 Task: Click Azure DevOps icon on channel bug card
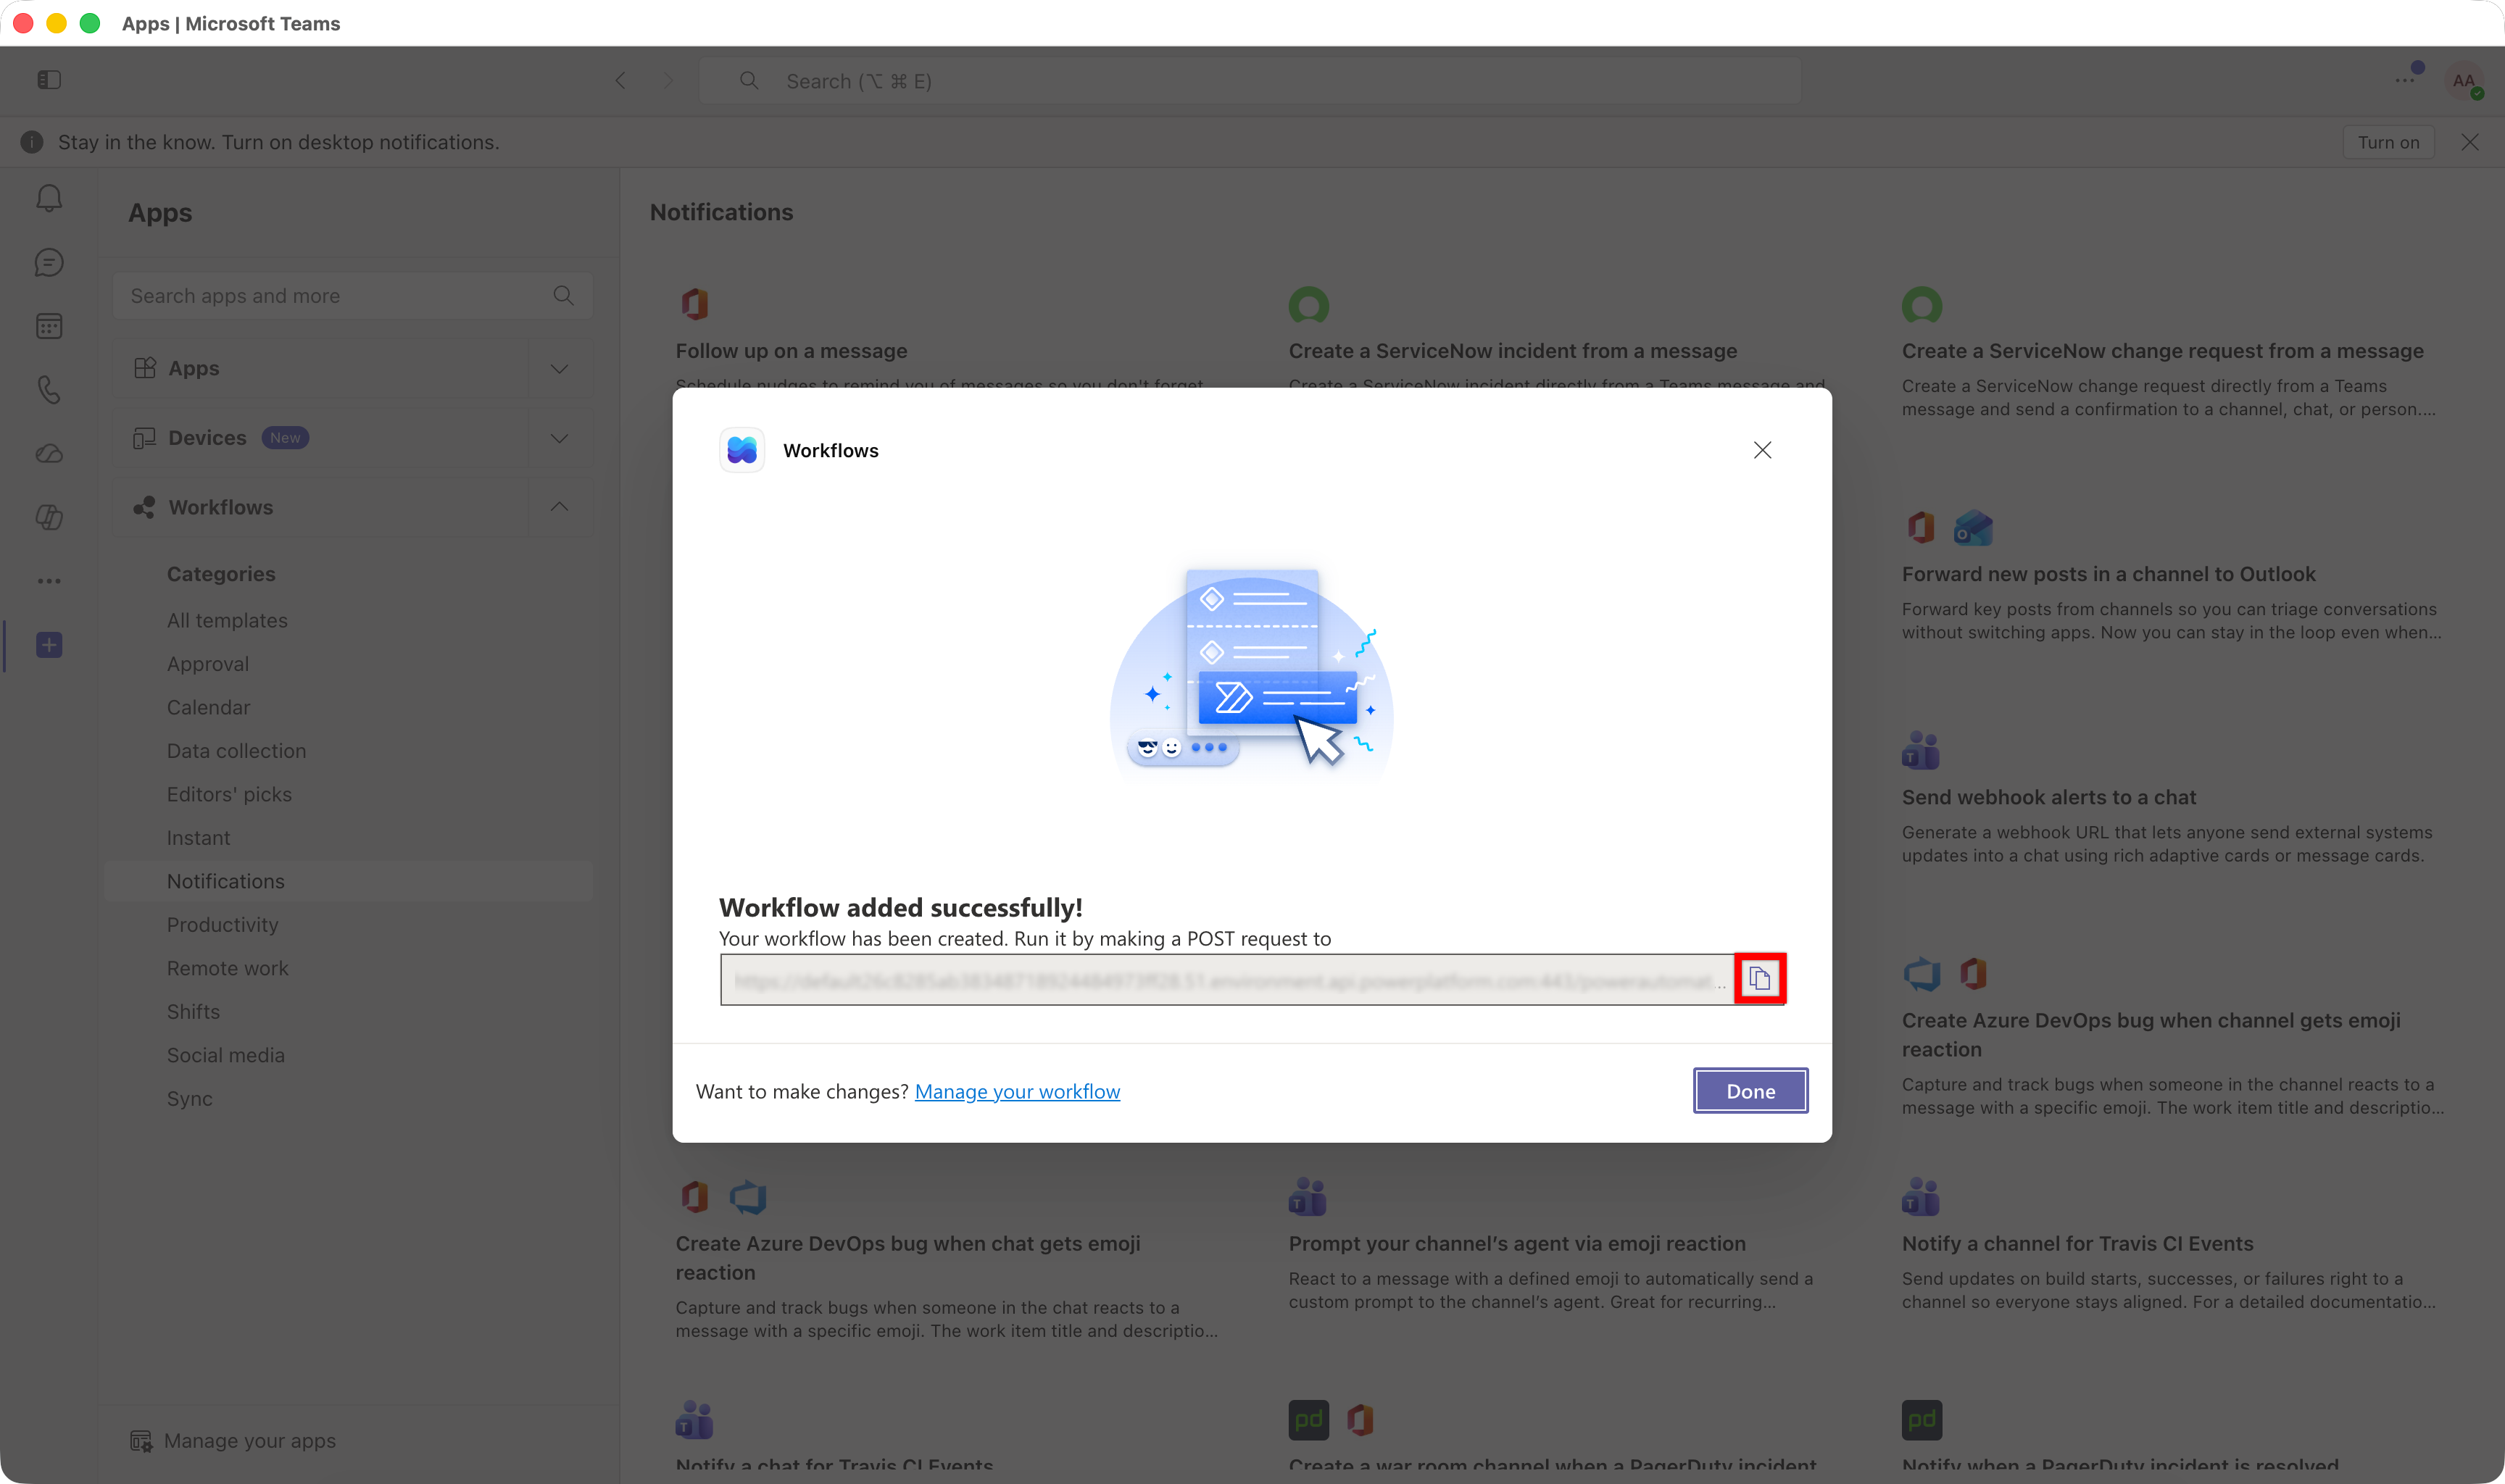(x=1921, y=973)
